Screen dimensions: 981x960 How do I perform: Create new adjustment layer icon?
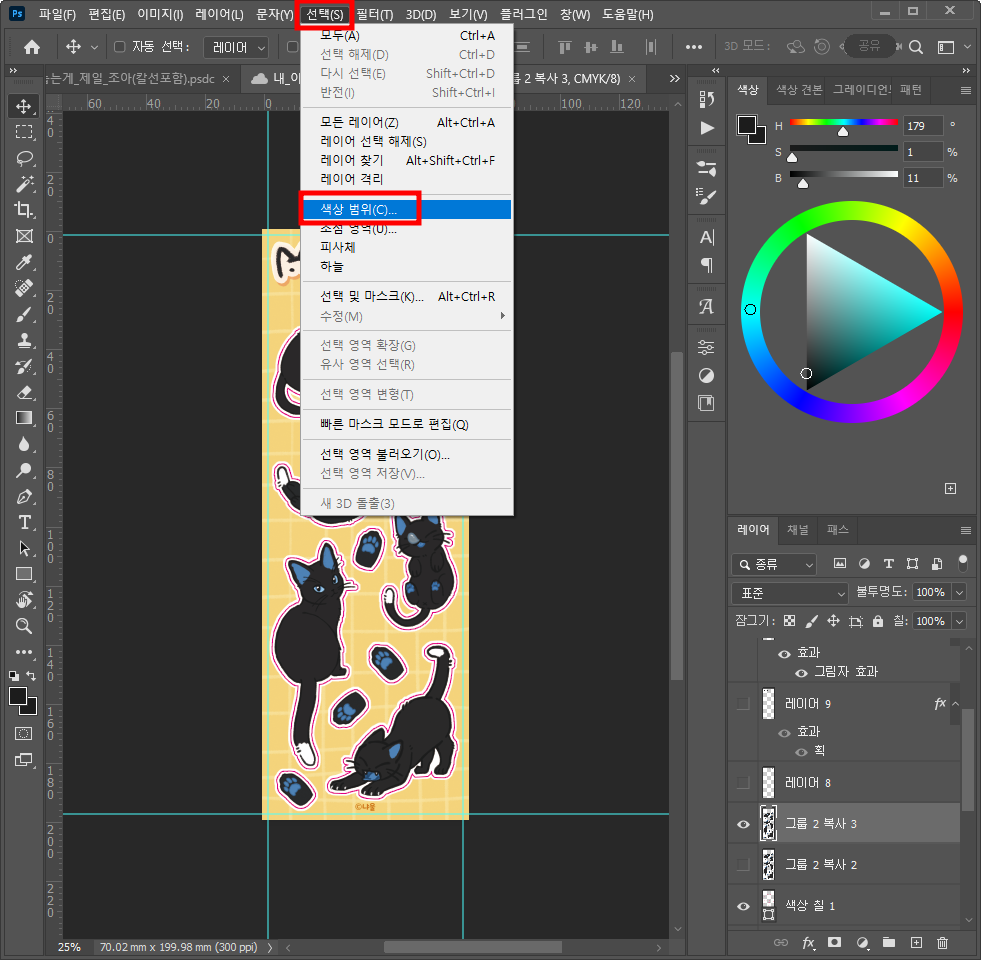(x=862, y=942)
